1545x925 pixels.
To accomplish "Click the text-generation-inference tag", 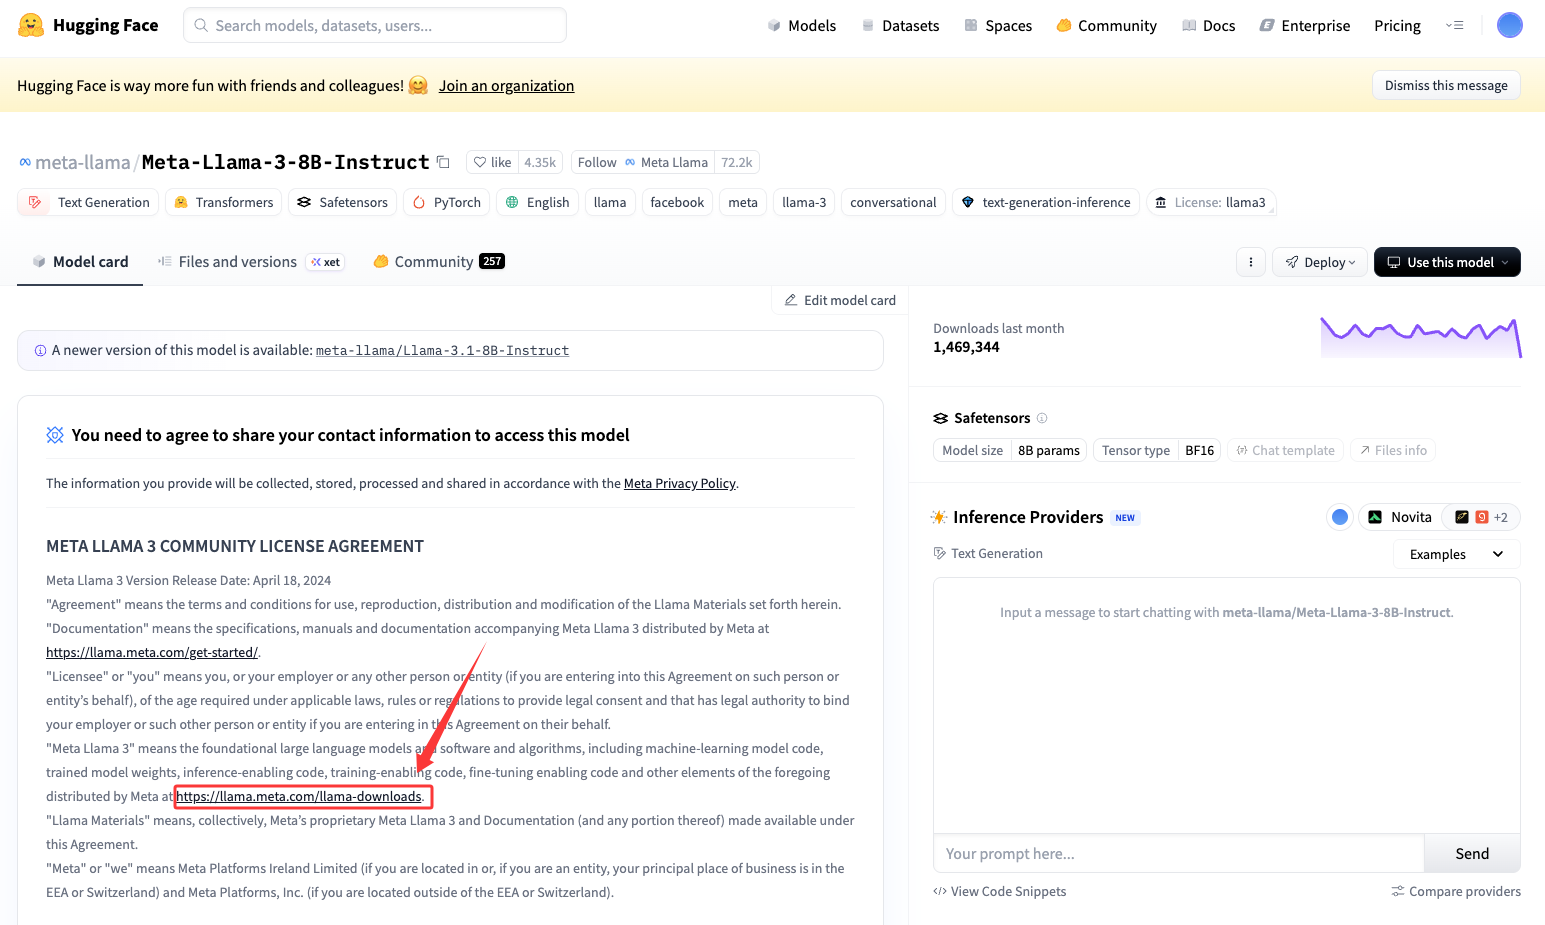I will tap(1046, 202).
